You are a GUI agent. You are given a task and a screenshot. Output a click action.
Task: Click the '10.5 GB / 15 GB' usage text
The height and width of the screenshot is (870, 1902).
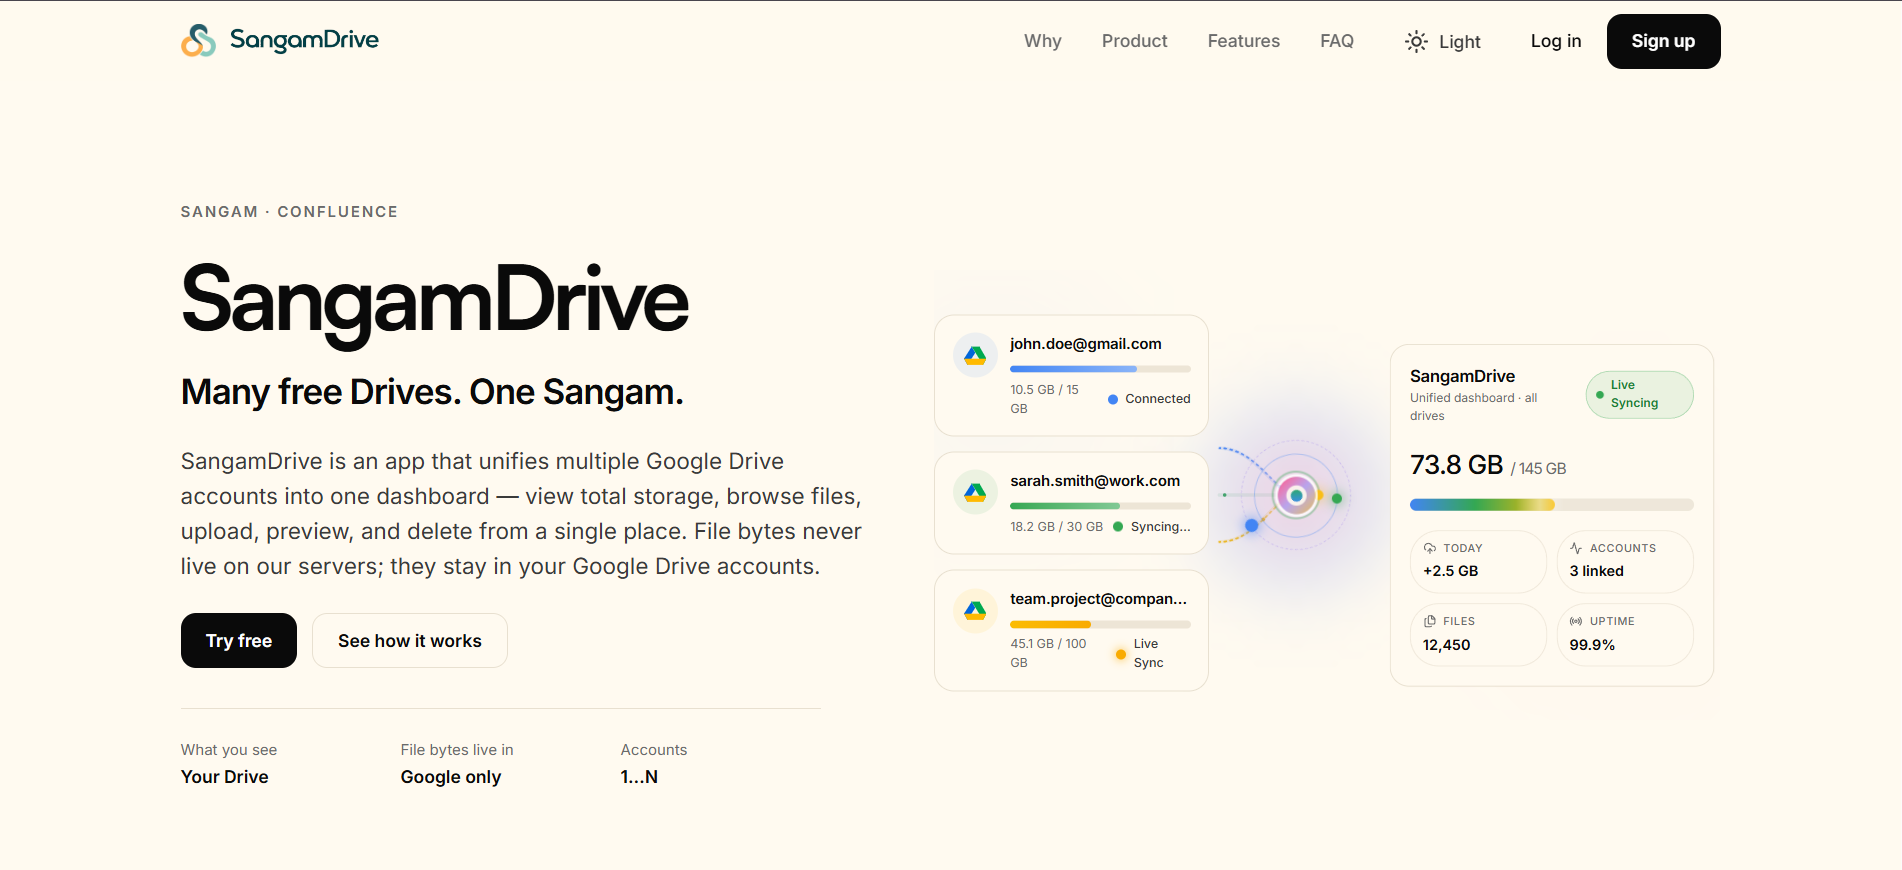(1044, 399)
